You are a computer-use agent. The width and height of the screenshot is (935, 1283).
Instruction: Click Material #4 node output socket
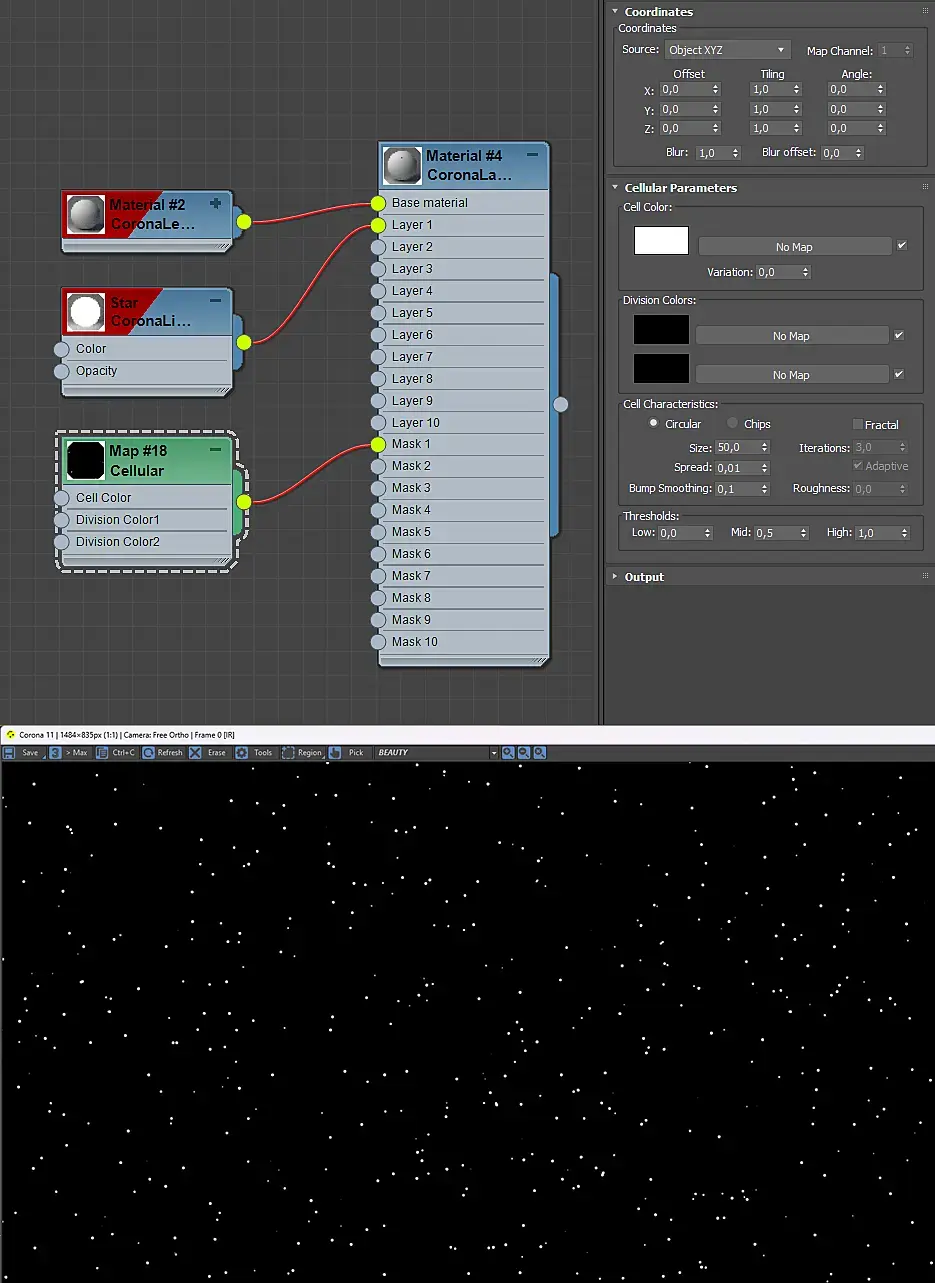[x=561, y=404]
